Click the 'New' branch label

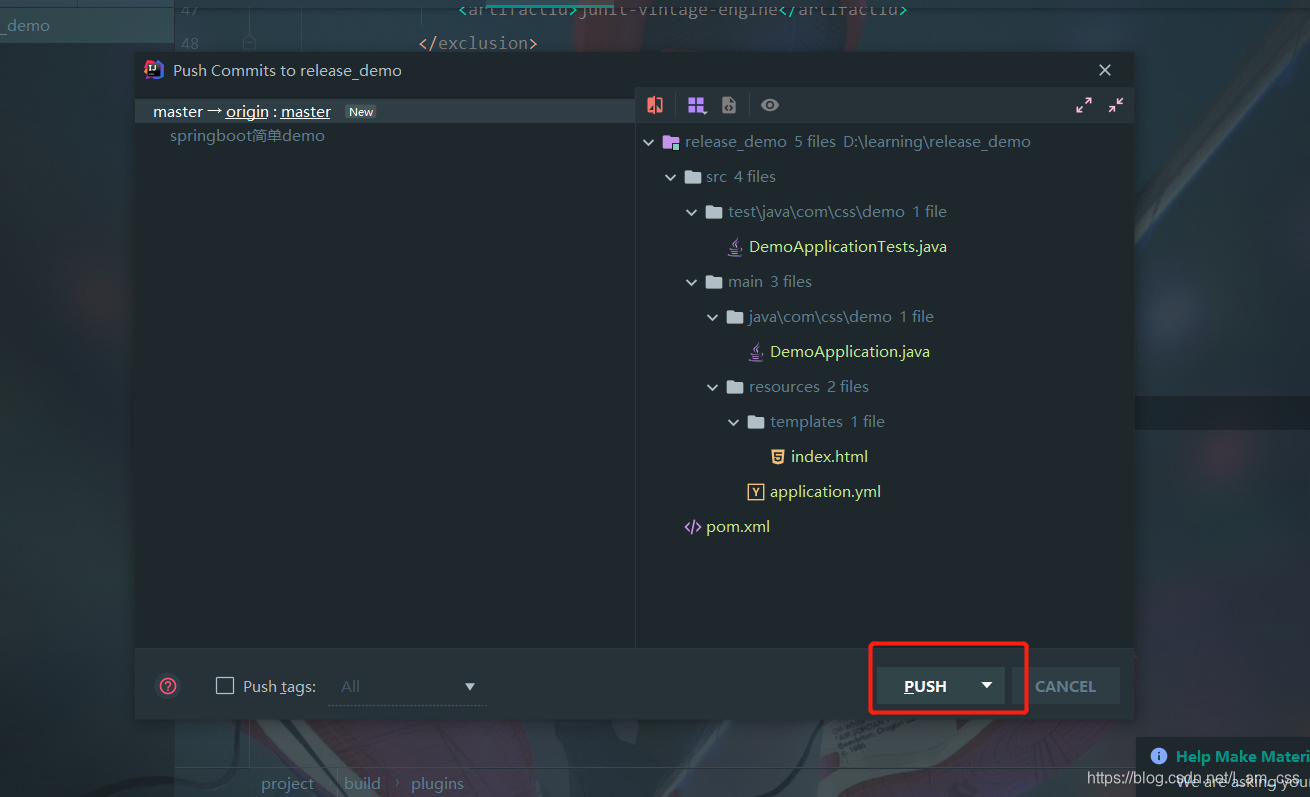[361, 112]
